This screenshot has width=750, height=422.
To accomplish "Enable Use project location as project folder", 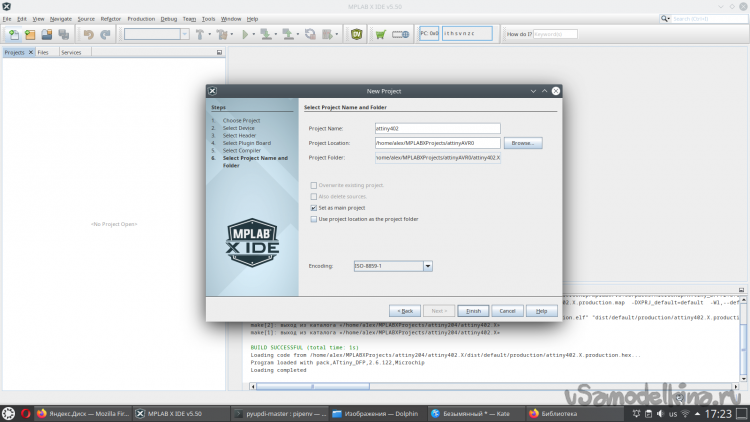I will 314,218.
